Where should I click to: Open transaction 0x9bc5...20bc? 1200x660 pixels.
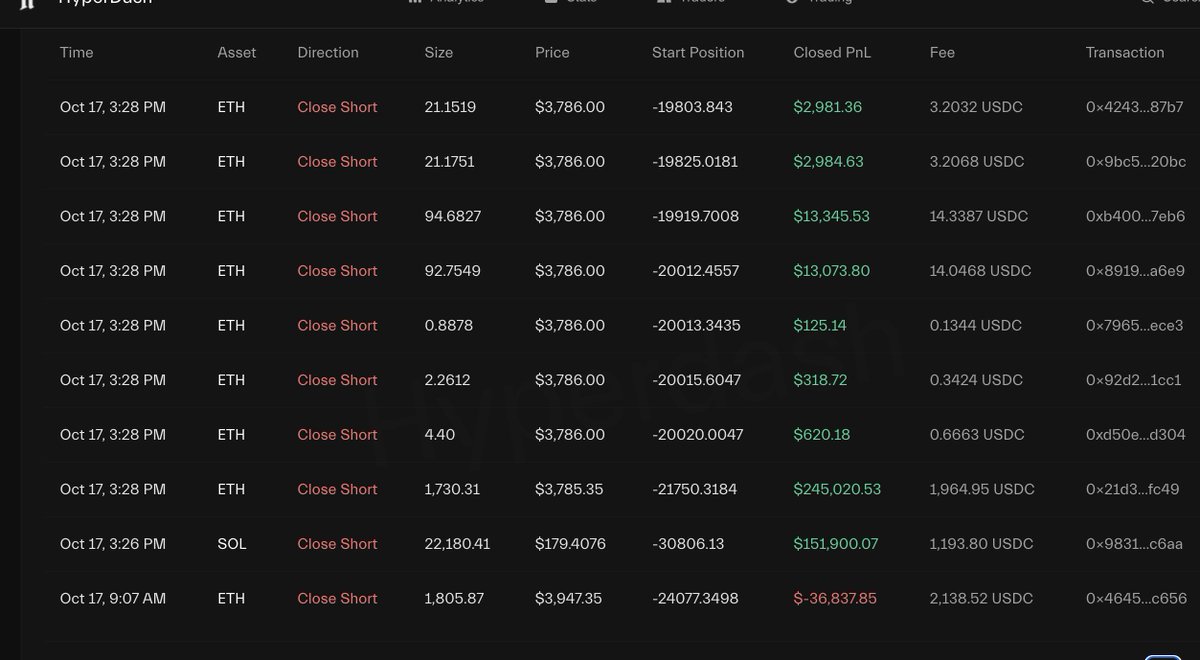click(x=1135, y=161)
